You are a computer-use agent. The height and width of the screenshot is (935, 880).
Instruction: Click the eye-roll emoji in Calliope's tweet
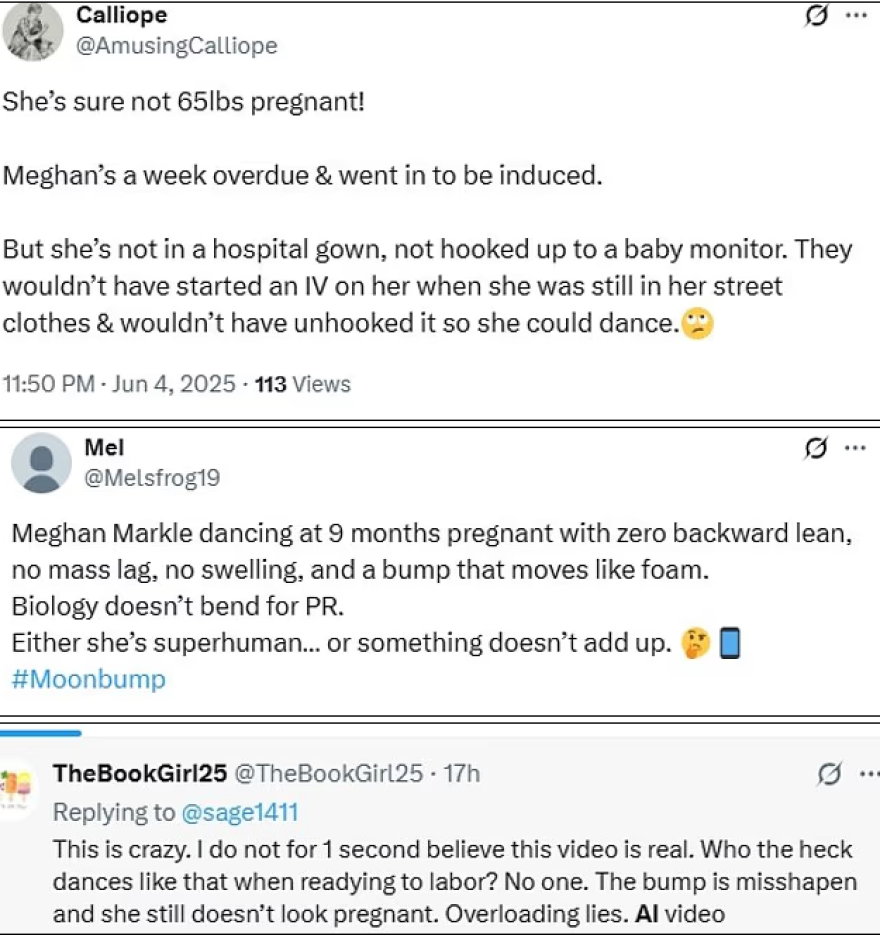[x=697, y=324]
